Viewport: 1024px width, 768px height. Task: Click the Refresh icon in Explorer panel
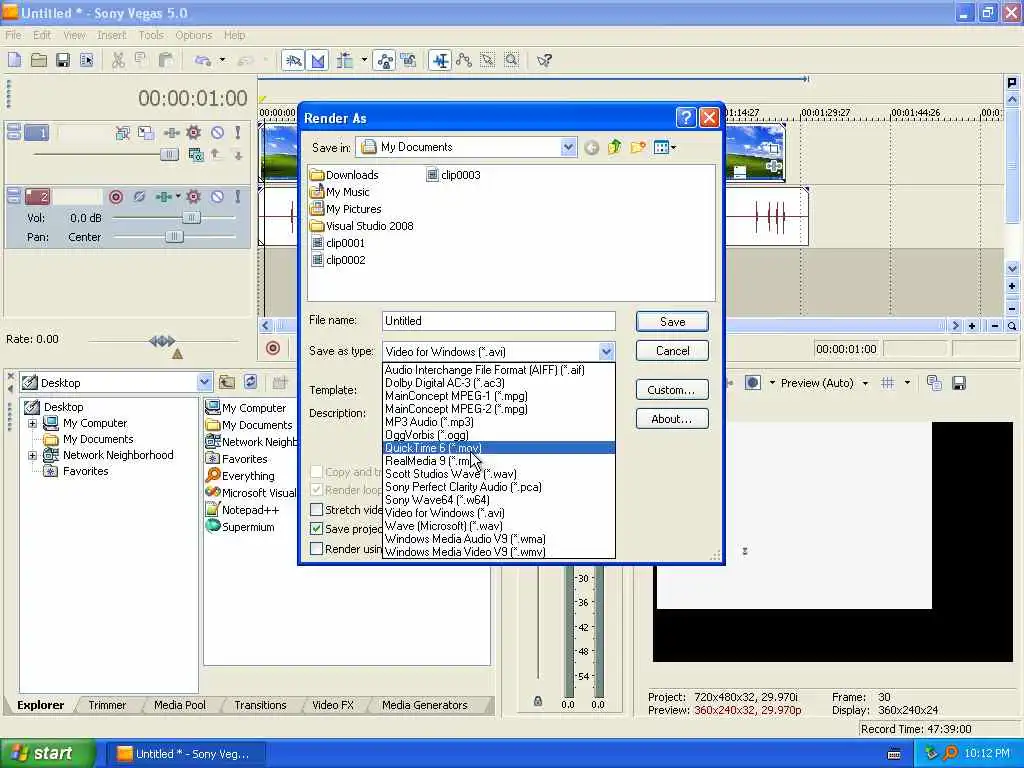(251, 382)
